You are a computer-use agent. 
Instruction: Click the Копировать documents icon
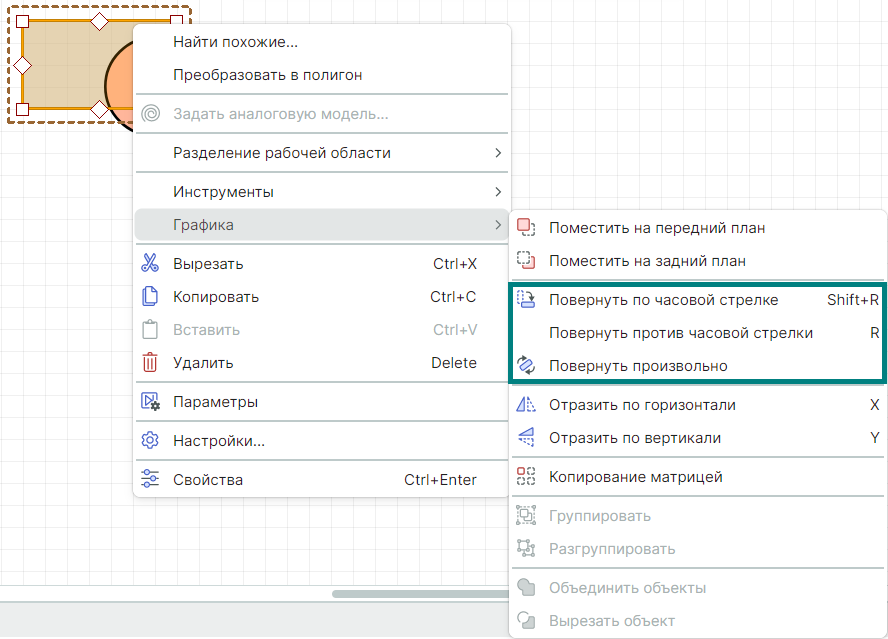(x=150, y=297)
